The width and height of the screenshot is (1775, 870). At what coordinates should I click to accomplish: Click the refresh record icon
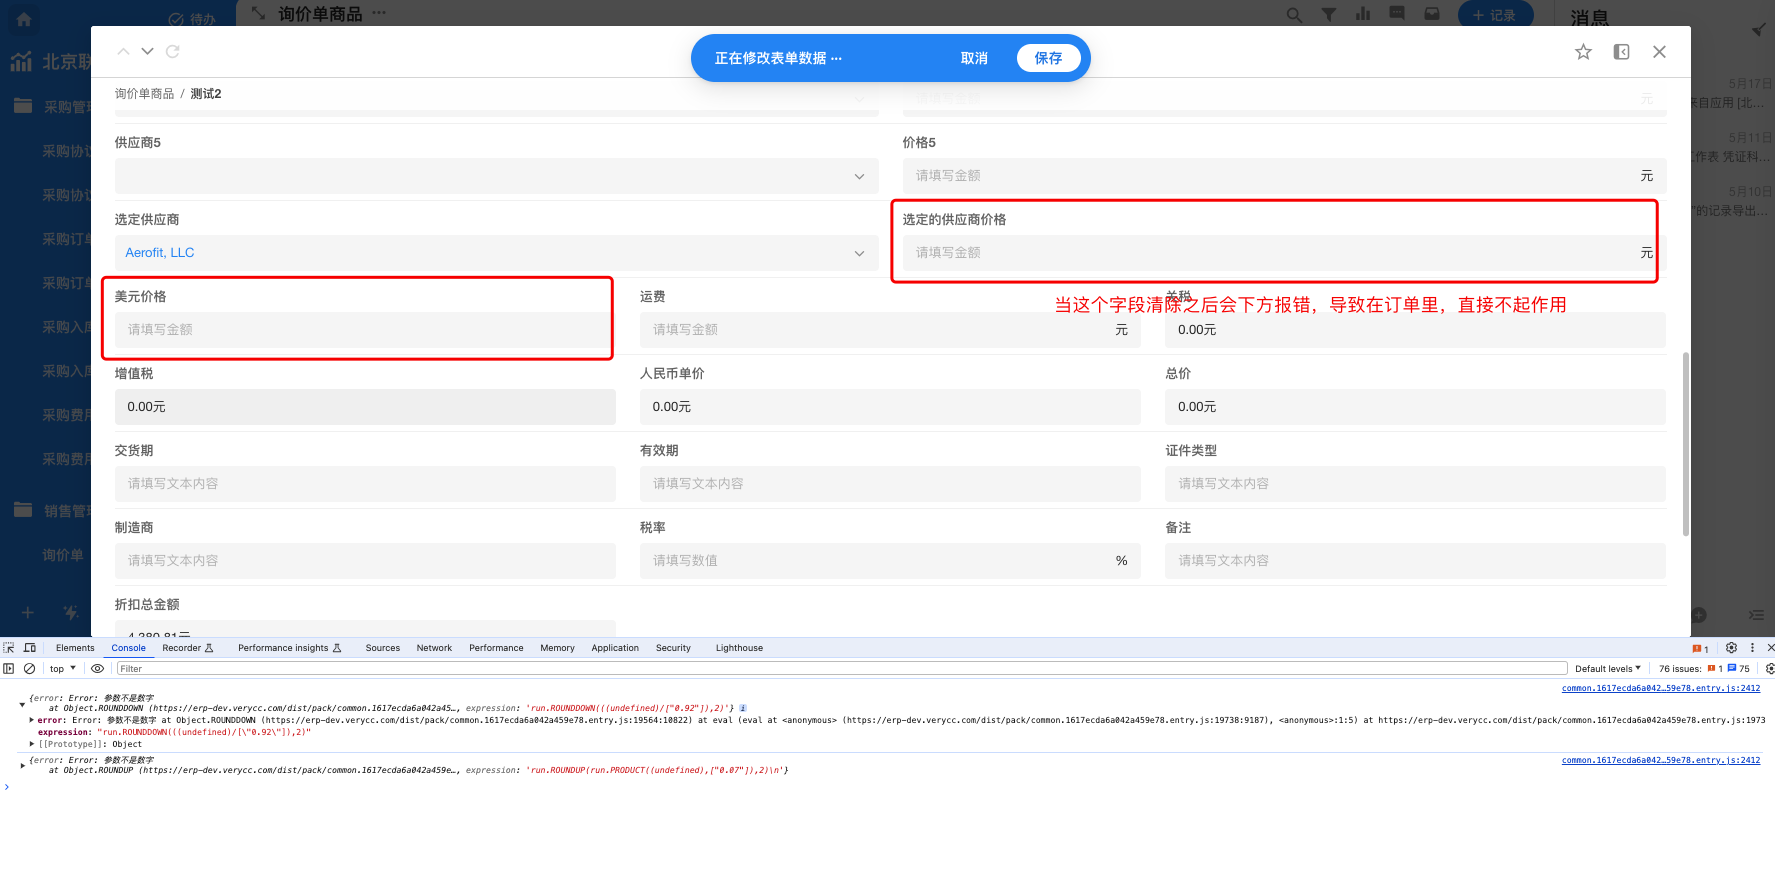point(173,52)
